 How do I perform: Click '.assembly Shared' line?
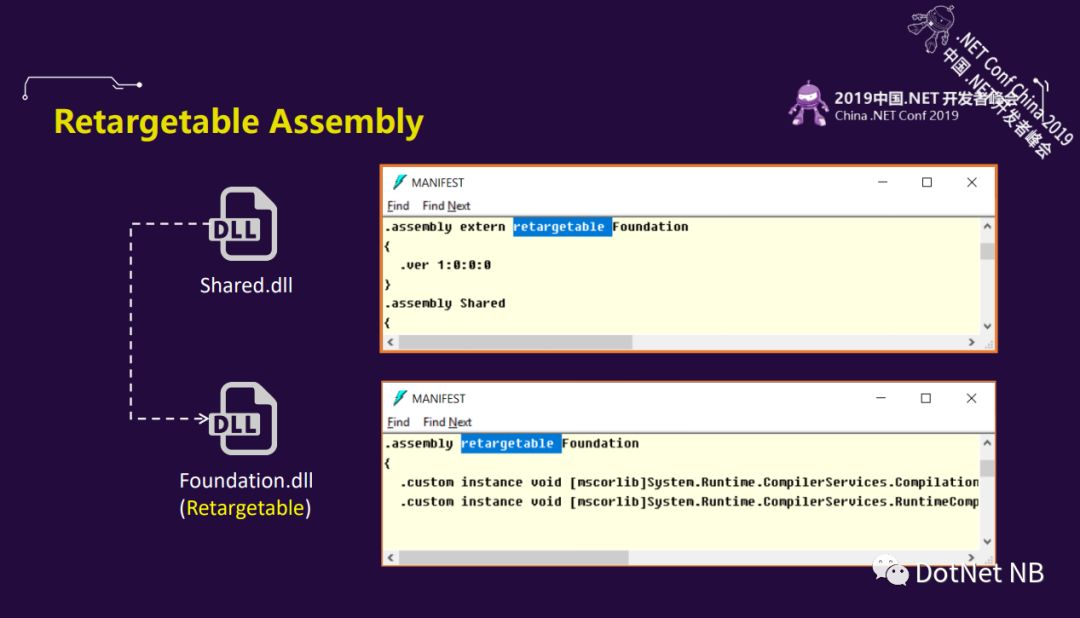click(446, 303)
